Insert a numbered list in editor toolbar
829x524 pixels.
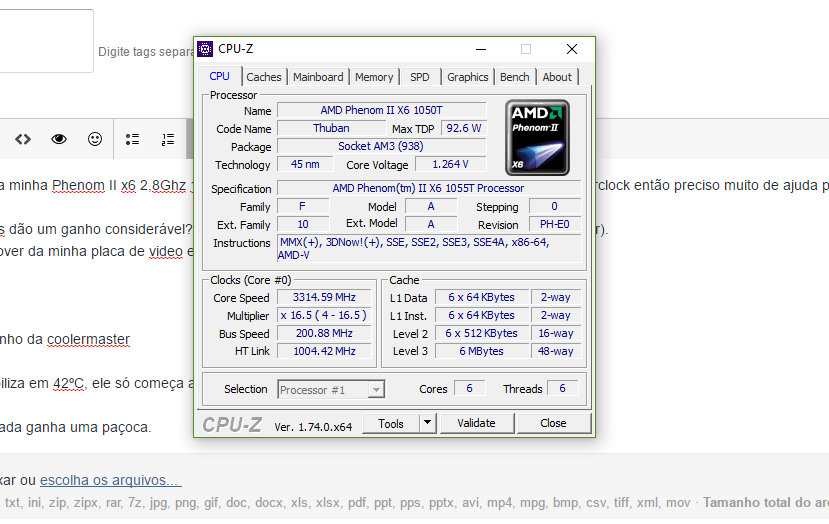pyautogui.click(x=168, y=139)
